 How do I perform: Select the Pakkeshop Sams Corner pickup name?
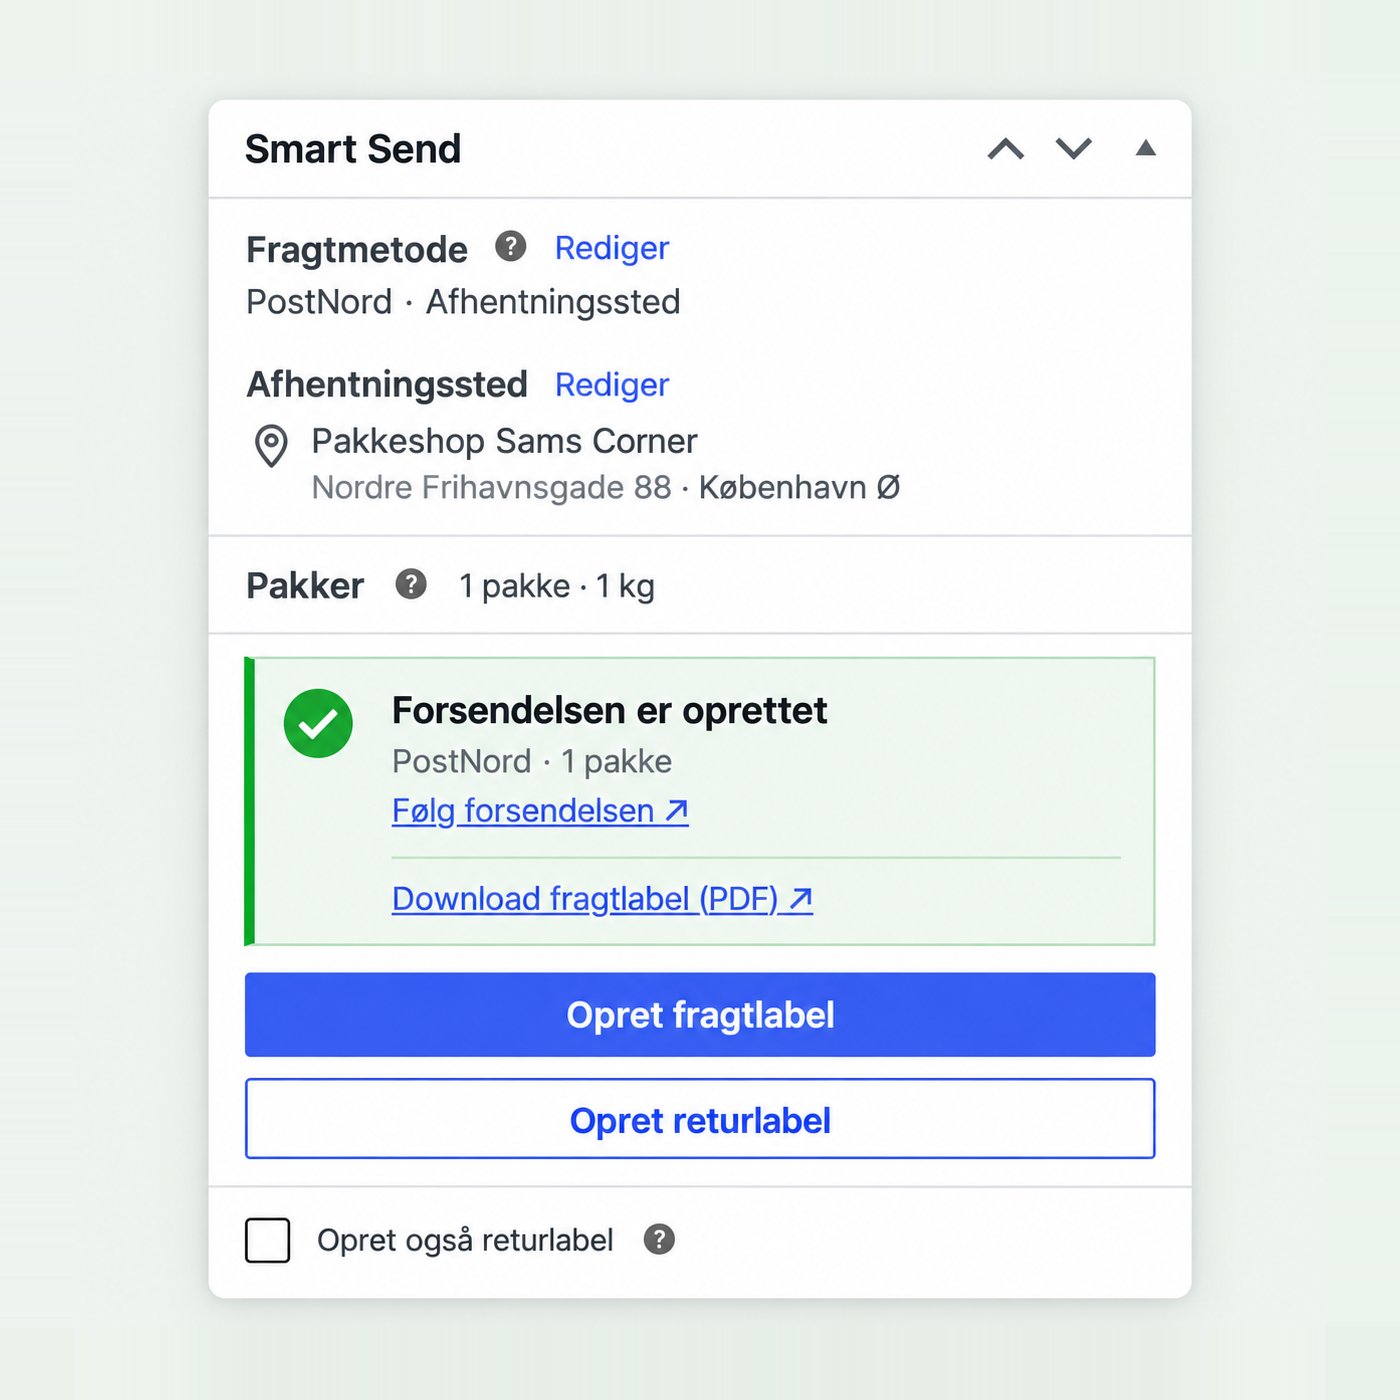504,441
